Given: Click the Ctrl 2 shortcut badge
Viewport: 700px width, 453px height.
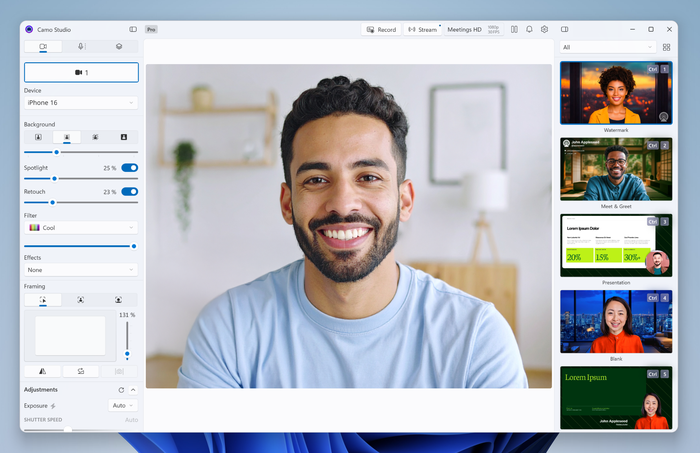Looking at the screenshot, I should [658, 145].
